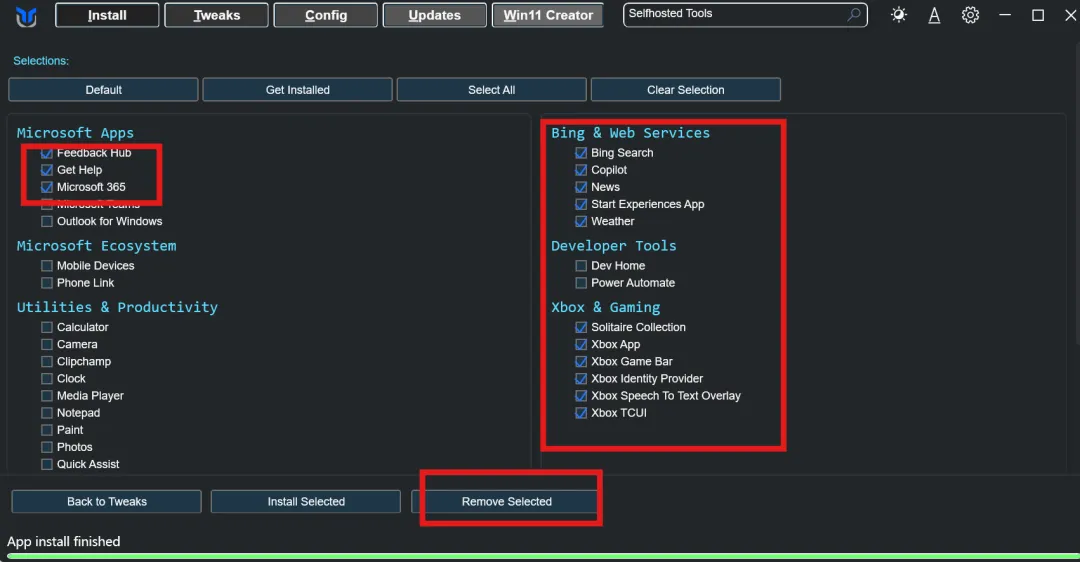Screen dimensions: 1080x562
Task: Switch to the Install tab
Action: click(107, 15)
